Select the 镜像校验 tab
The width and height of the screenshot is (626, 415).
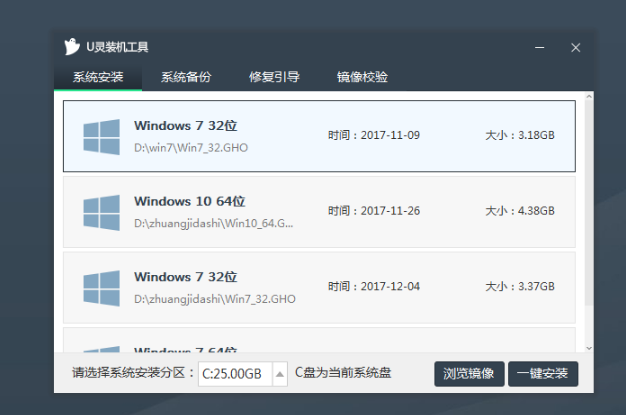(x=362, y=77)
